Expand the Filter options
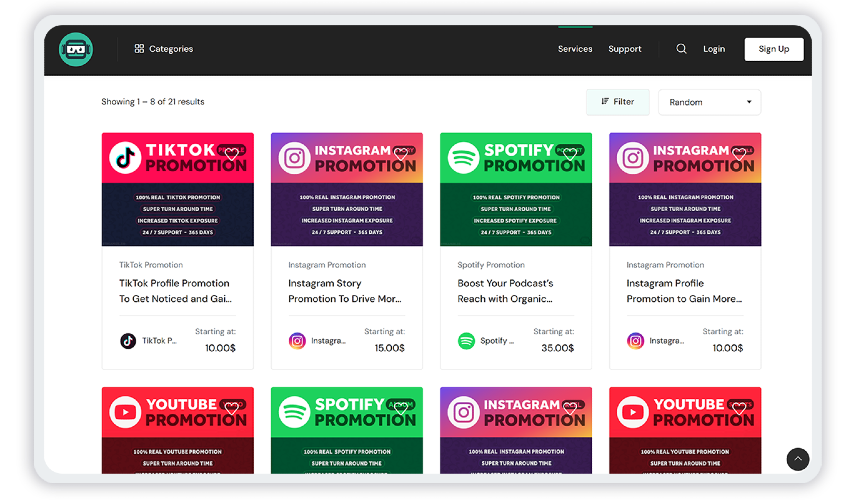This screenshot has height=500, width=856. (x=617, y=102)
